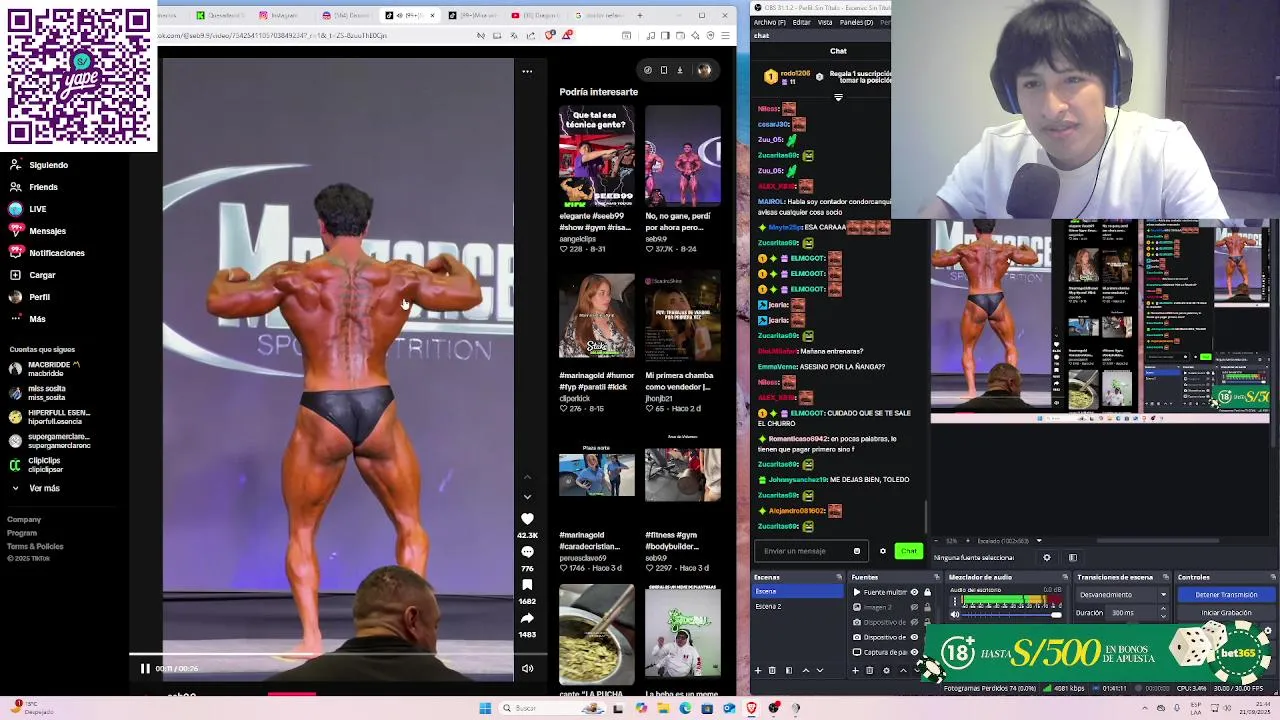Toggle lock on Fuente multimedia source
This screenshot has height=720, width=1280.
(927, 593)
